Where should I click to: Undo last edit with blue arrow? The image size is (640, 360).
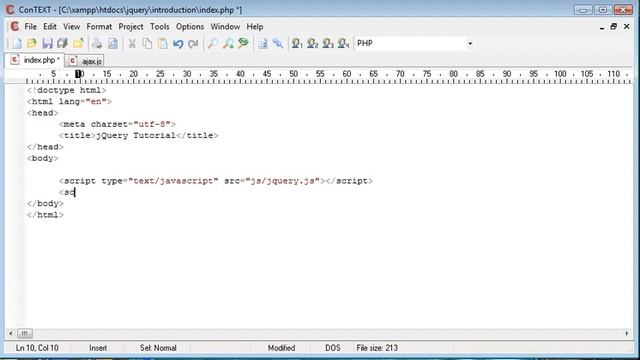178,43
